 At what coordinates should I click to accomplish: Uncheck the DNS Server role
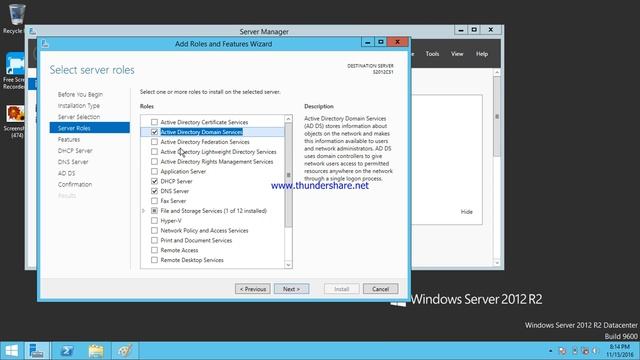(x=154, y=191)
